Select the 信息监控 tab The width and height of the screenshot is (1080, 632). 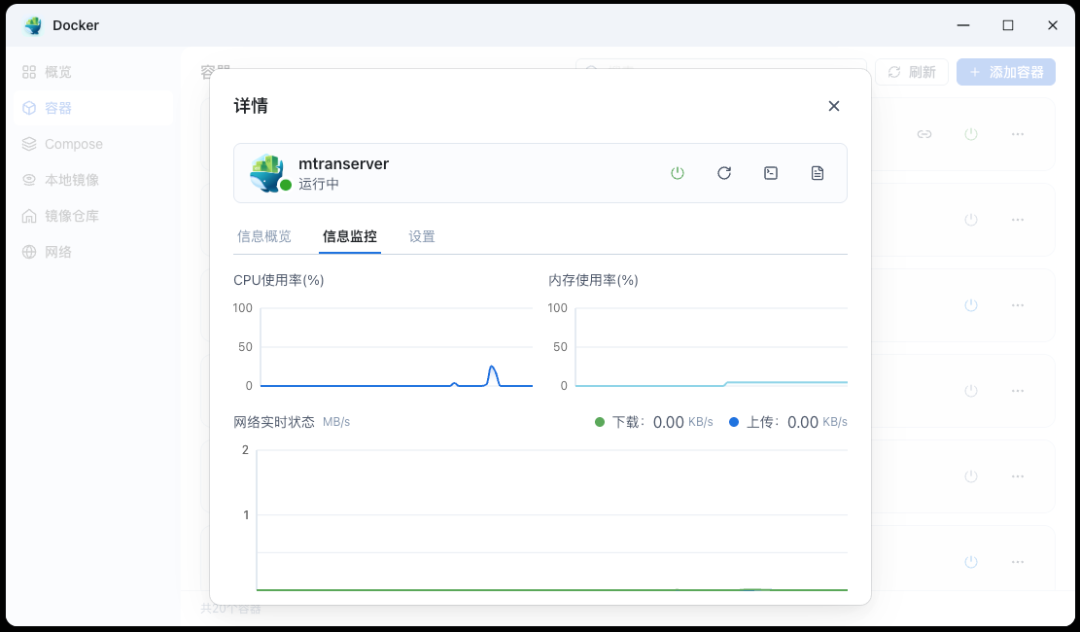[349, 237]
